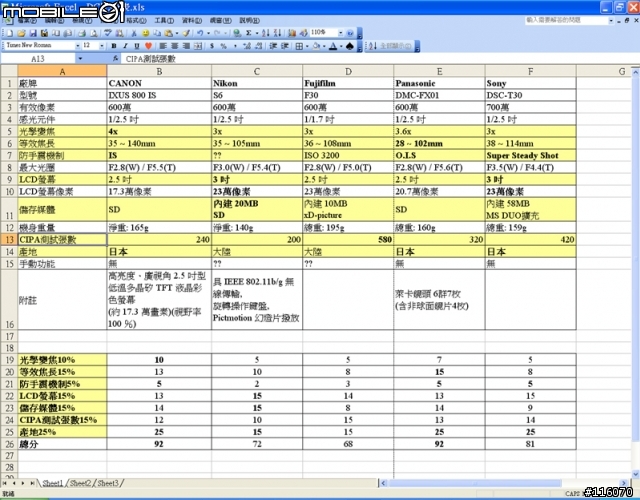The width and height of the screenshot is (640, 500).
Task: Switch to the Sheet2 tab
Action: tap(80, 483)
